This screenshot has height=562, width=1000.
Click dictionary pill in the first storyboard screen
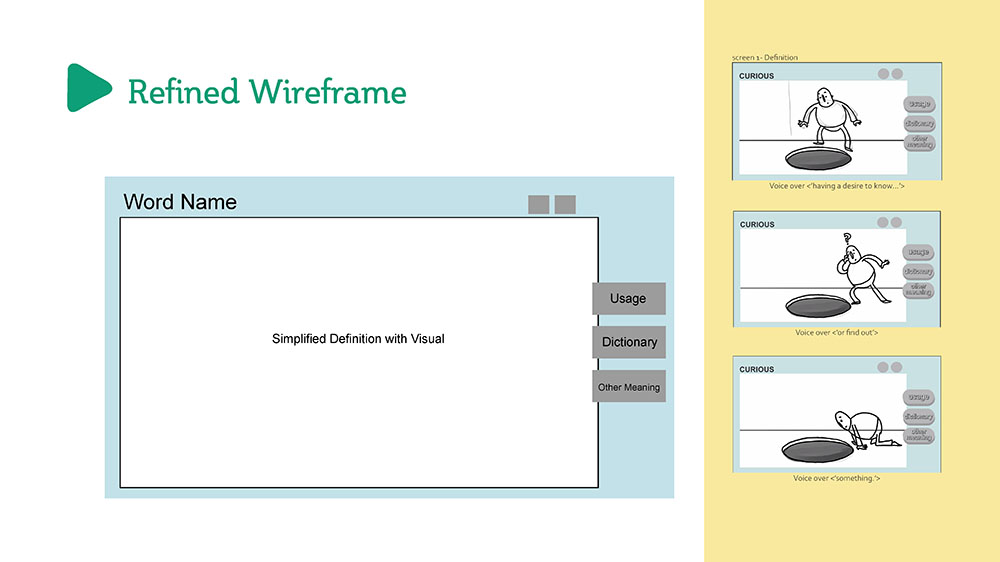pos(919,123)
